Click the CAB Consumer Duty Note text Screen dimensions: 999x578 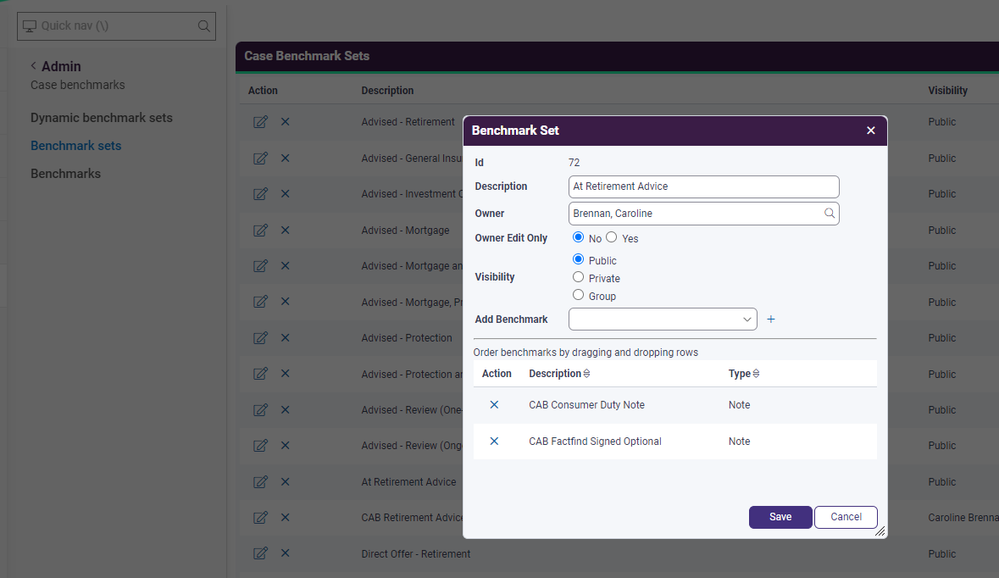click(587, 405)
